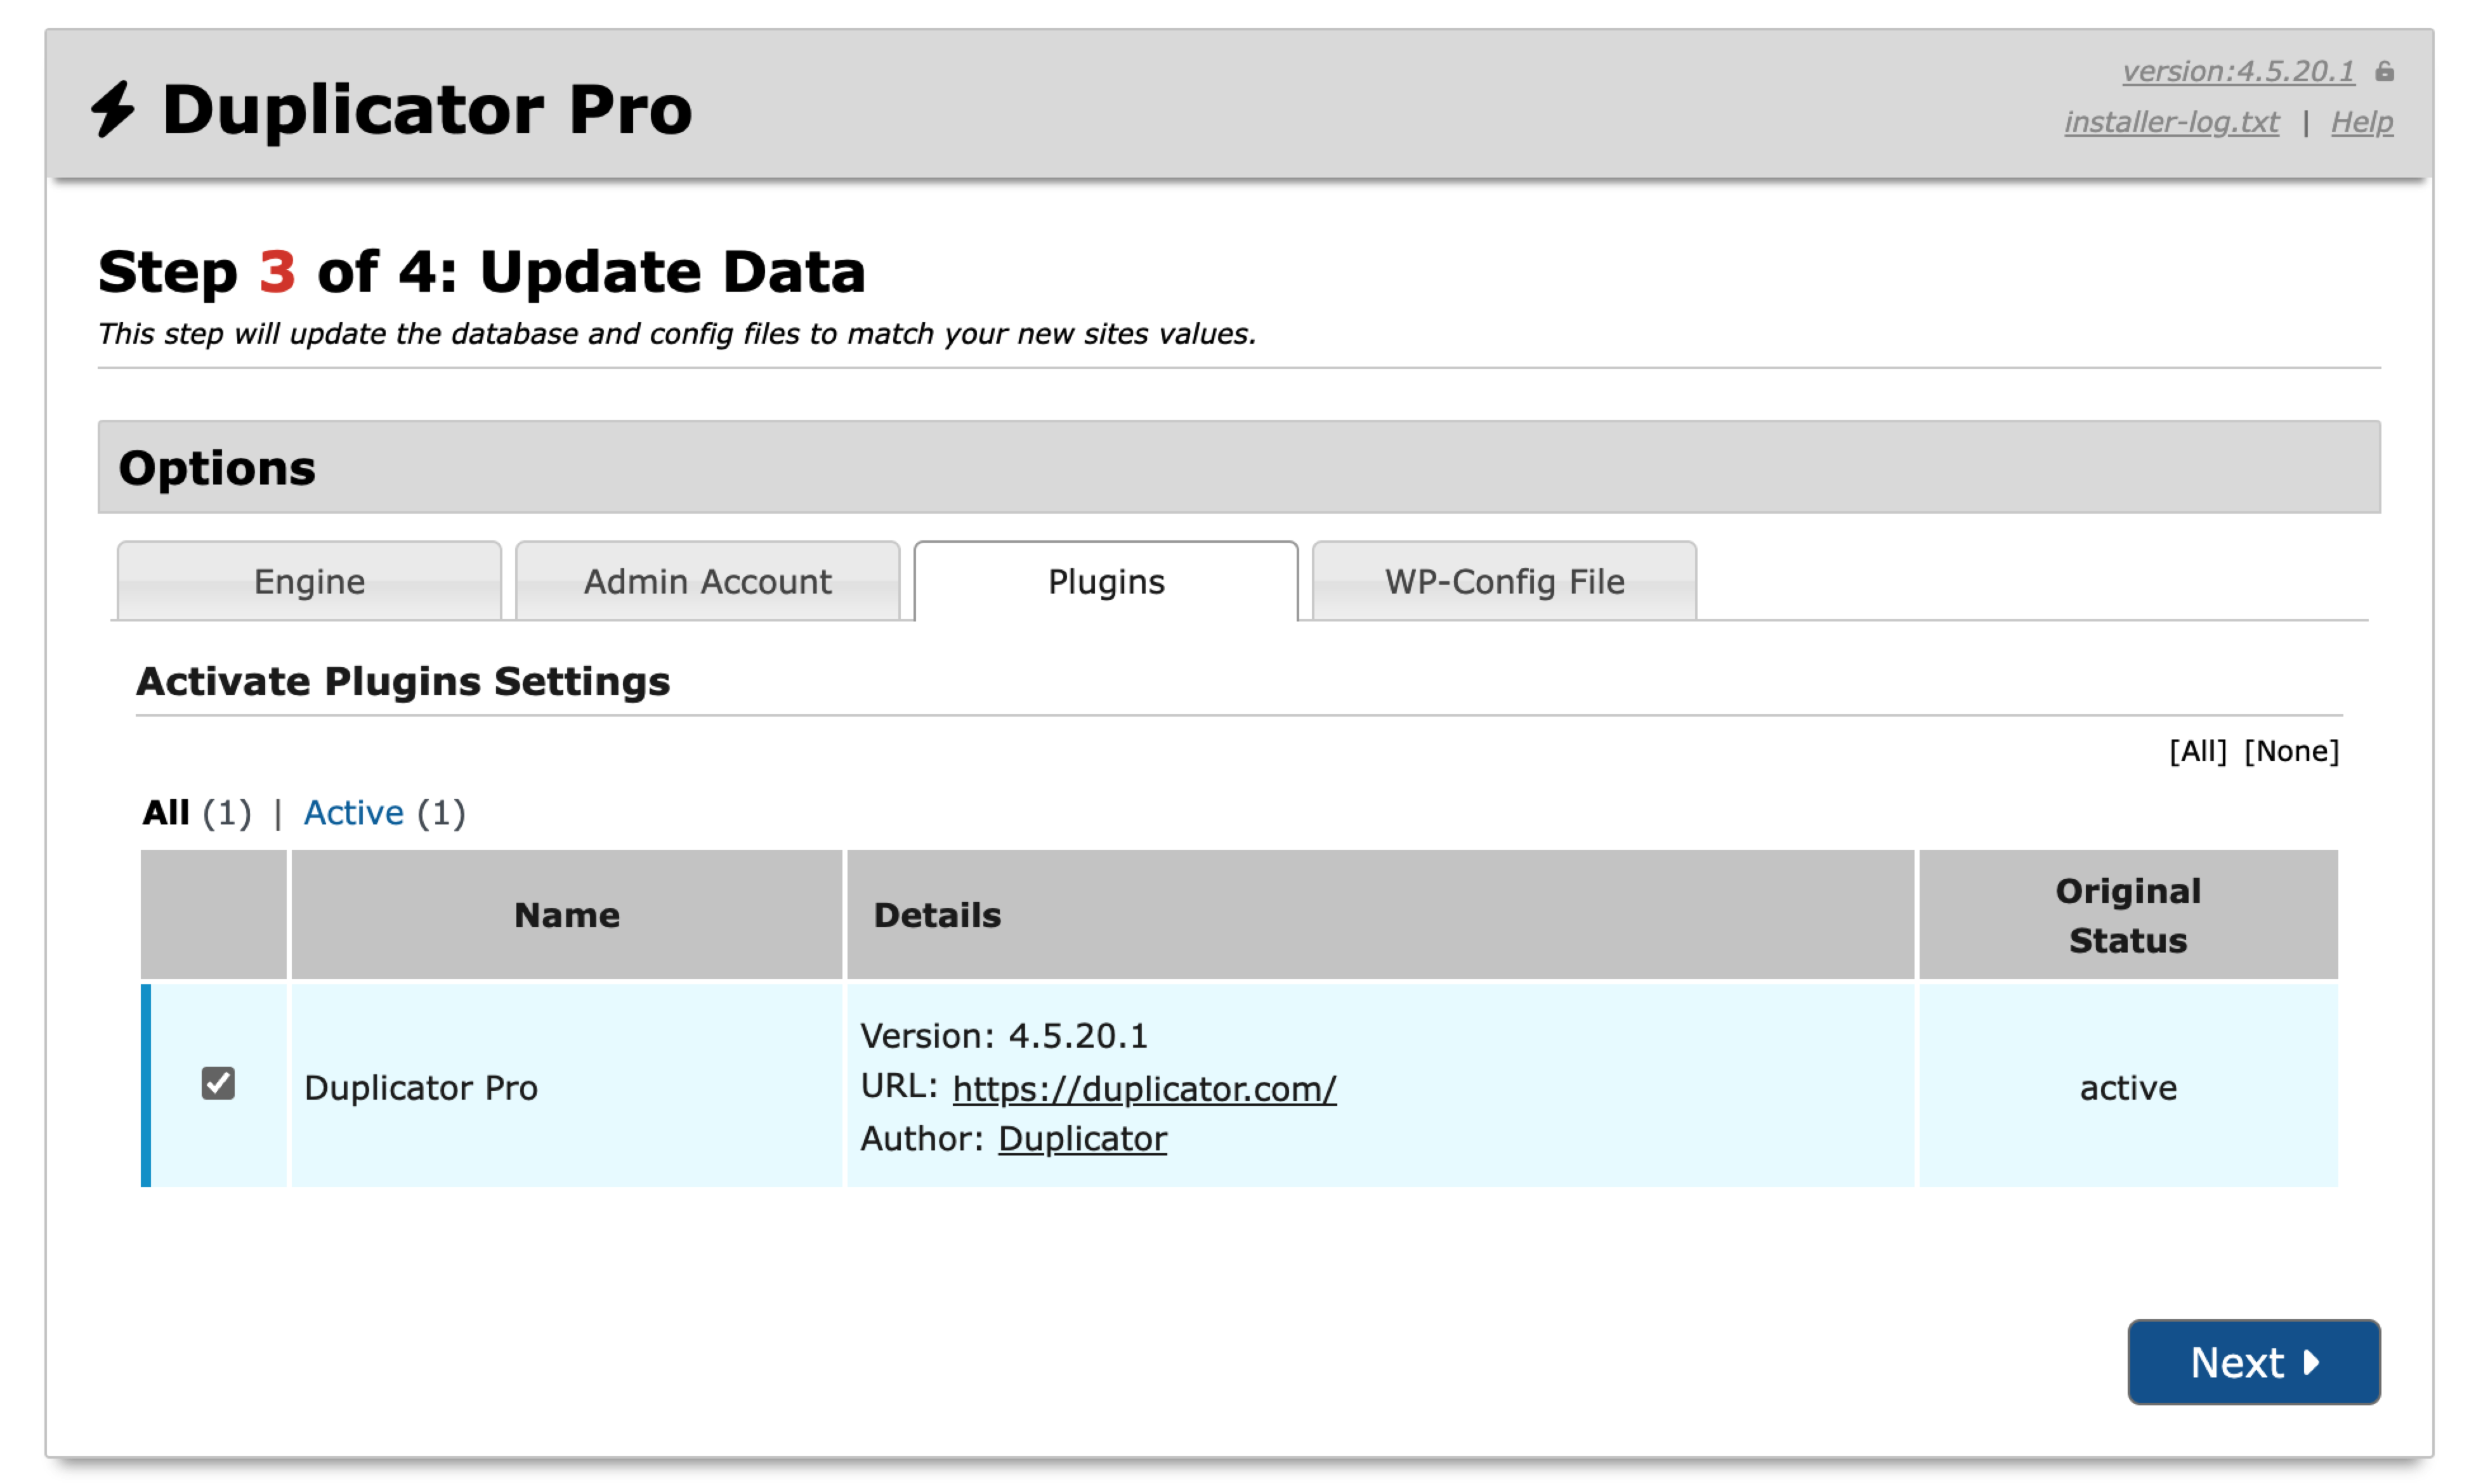Open the Duplicator author link

pos(1082,1139)
